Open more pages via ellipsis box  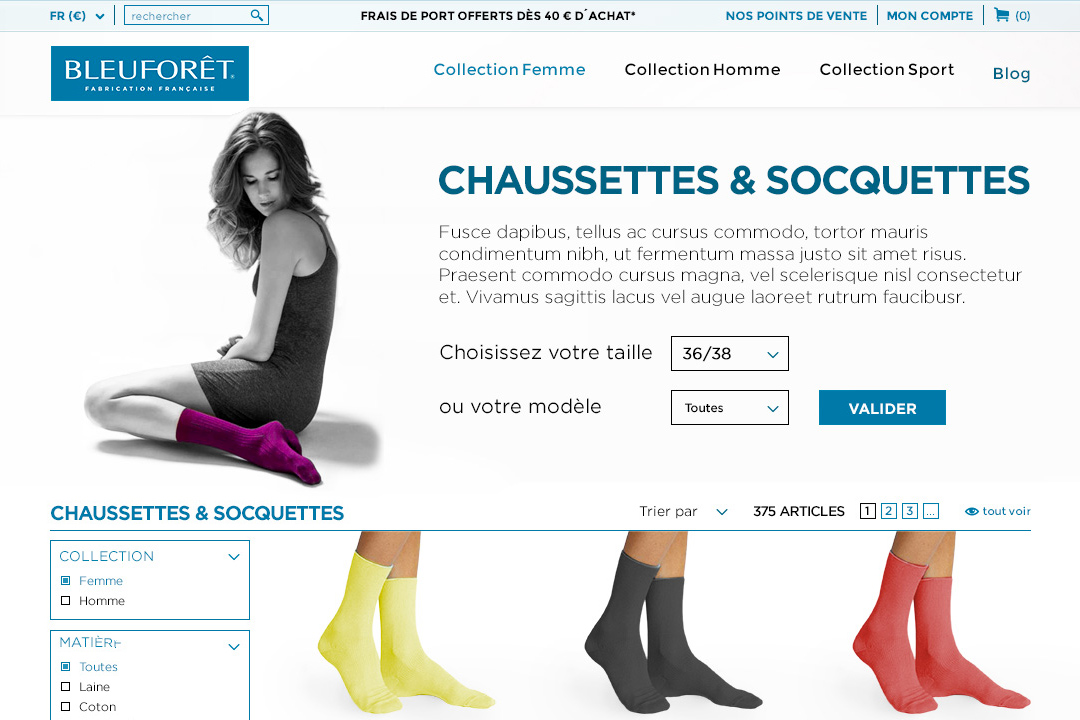pyautogui.click(x=931, y=511)
